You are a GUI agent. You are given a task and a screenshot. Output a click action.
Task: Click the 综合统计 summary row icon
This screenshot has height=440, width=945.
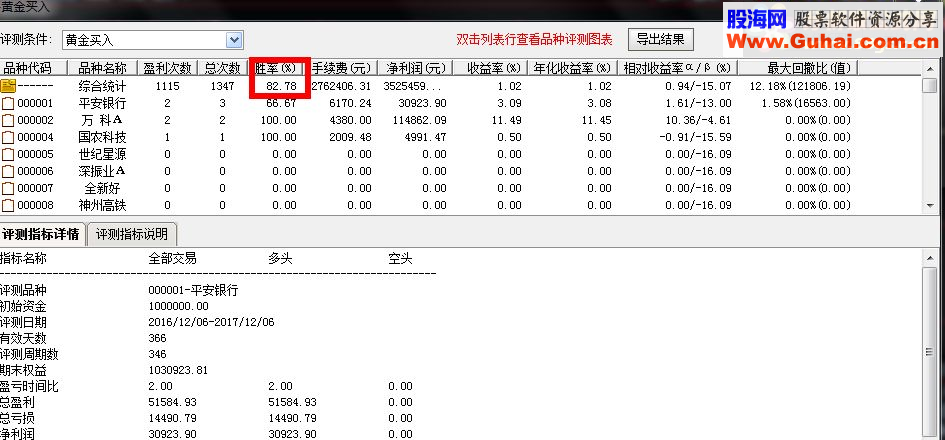tap(8, 86)
